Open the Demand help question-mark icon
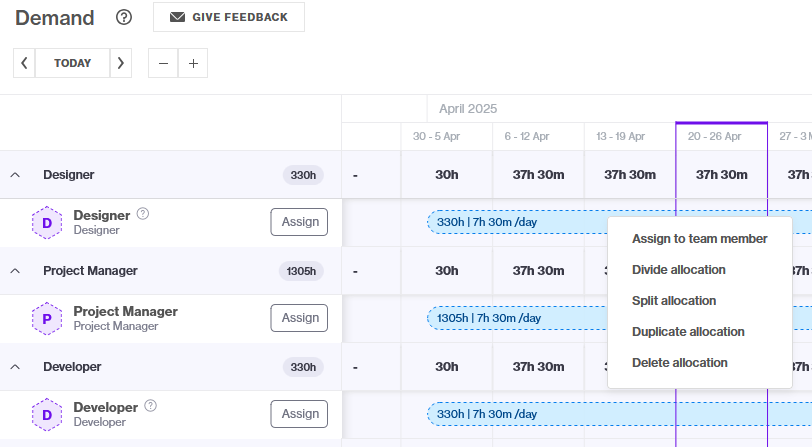The height and width of the screenshot is (447, 812). (x=124, y=17)
